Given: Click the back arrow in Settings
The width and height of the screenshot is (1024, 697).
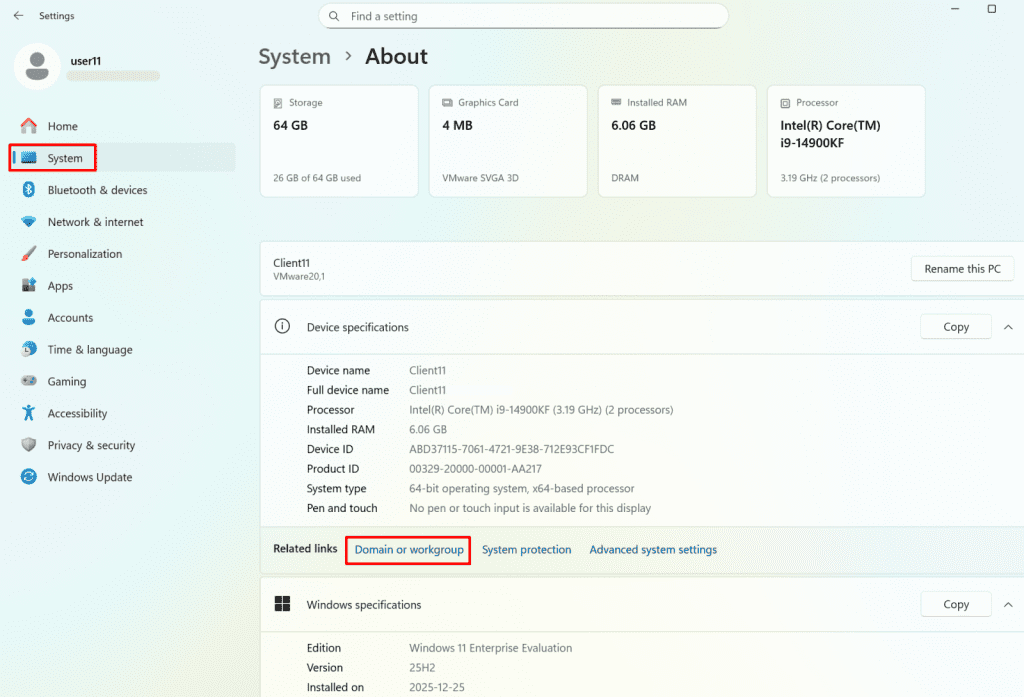Looking at the screenshot, I should [x=18, y=16].
